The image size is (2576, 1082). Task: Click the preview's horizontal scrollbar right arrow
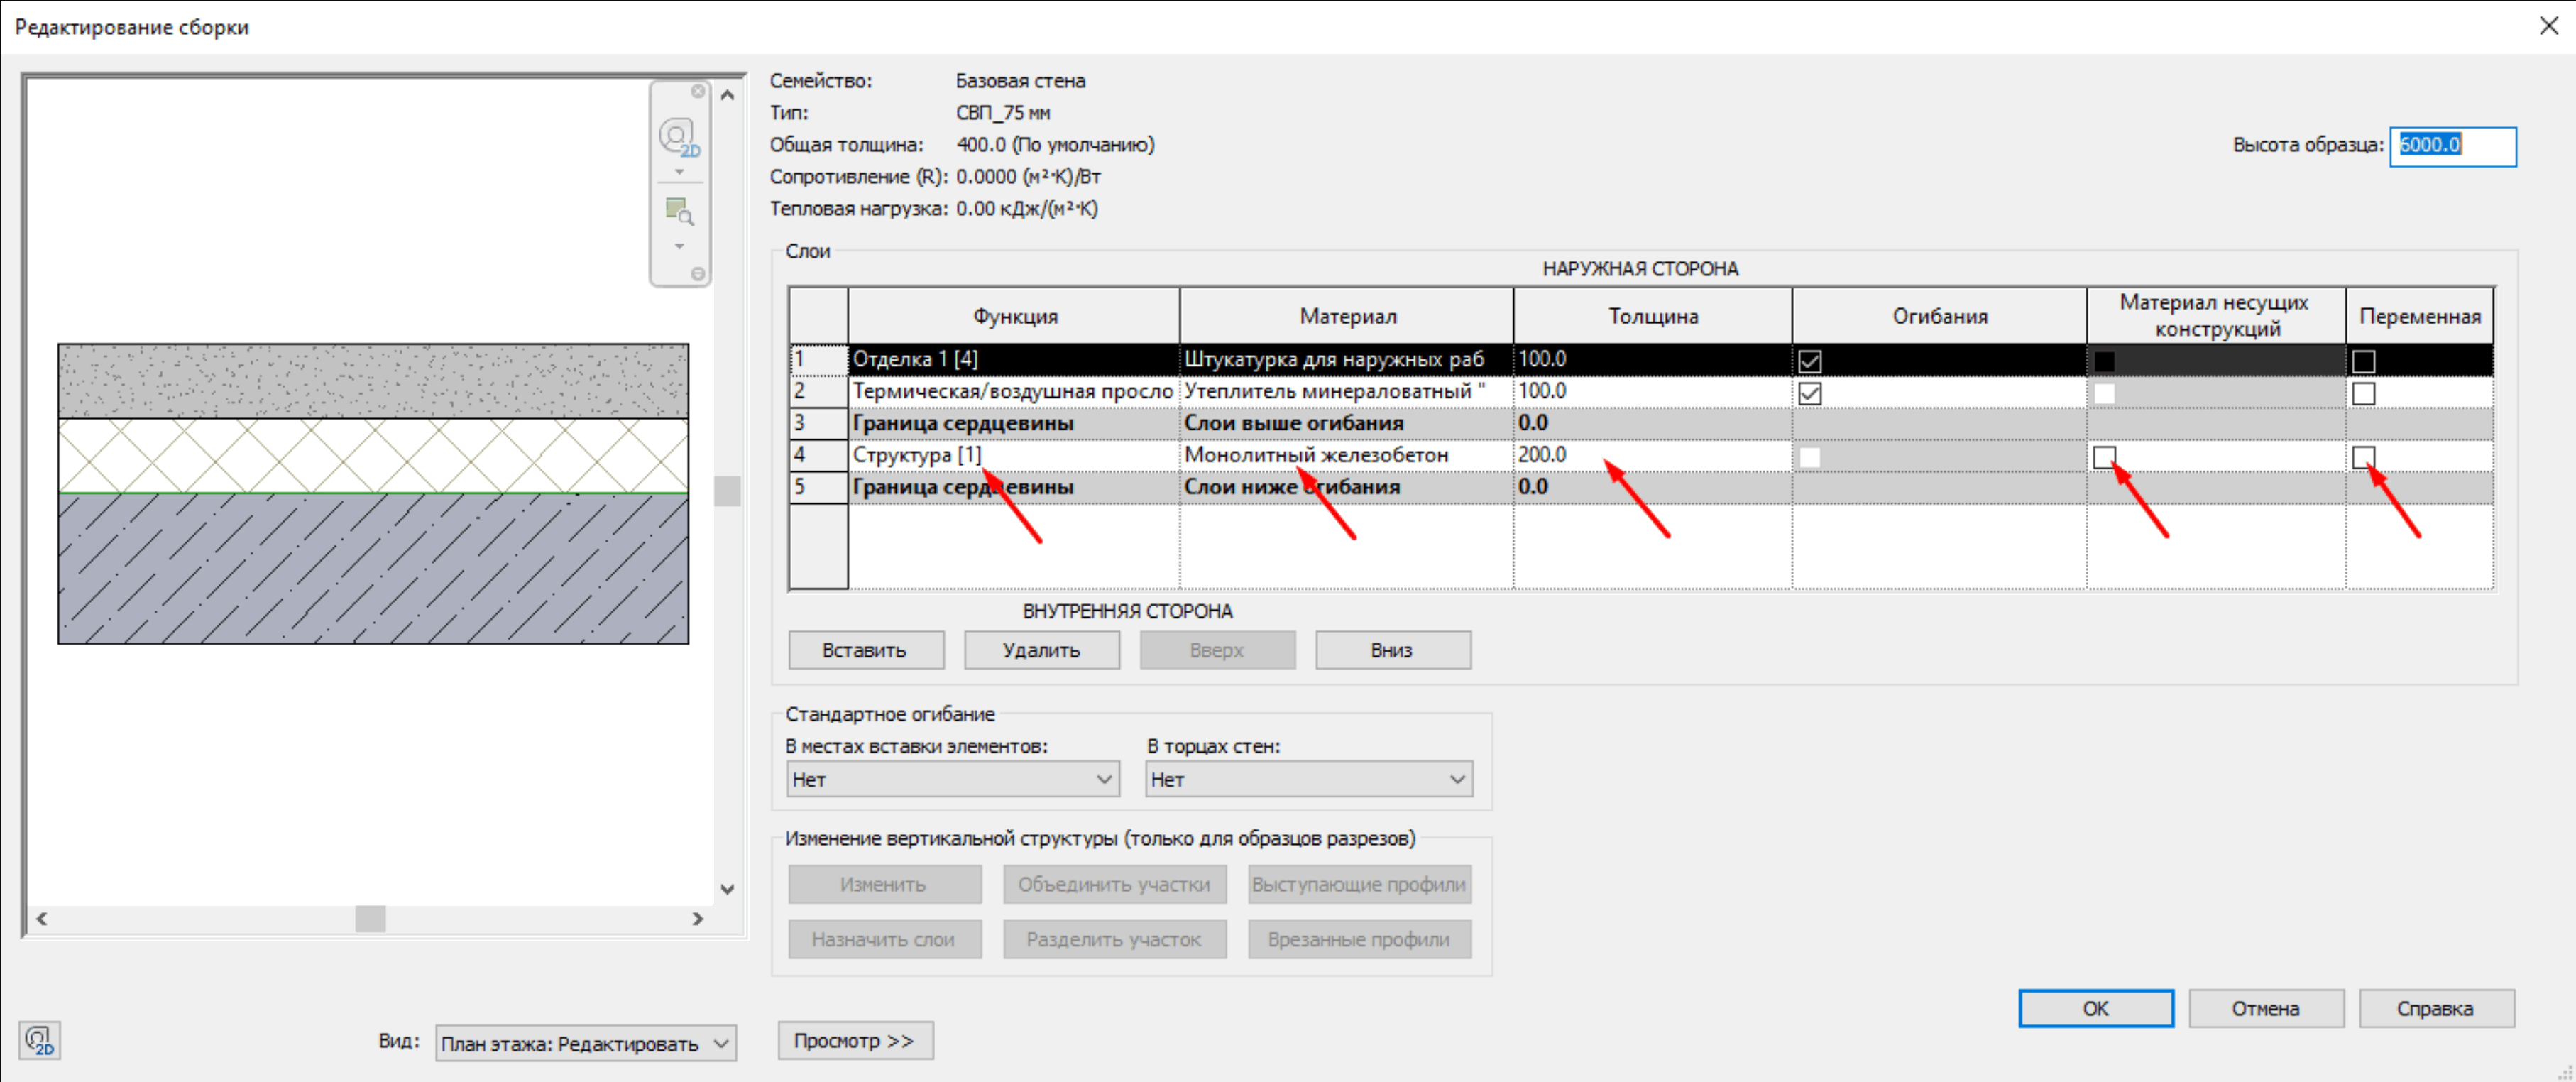click(698, 918)
